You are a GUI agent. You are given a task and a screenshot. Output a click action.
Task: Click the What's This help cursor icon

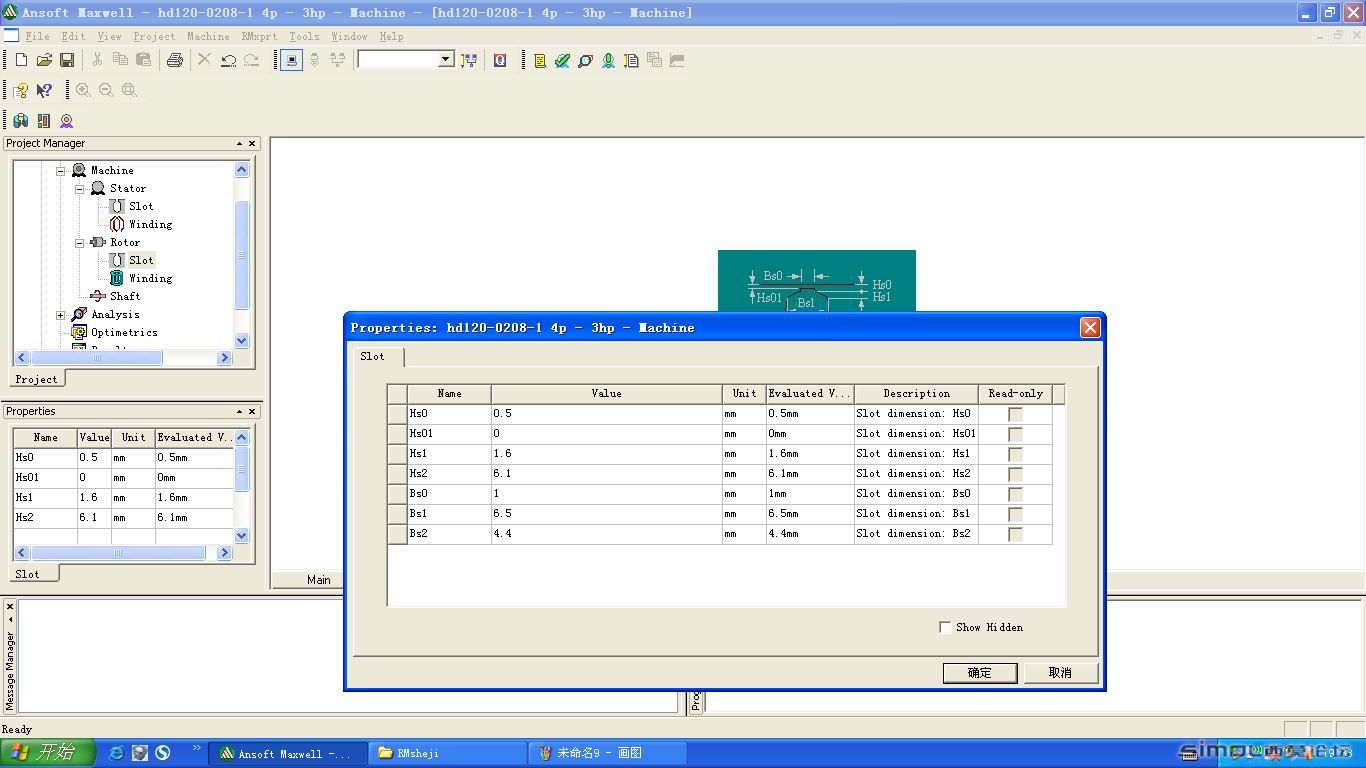click(x=44, y=90)
